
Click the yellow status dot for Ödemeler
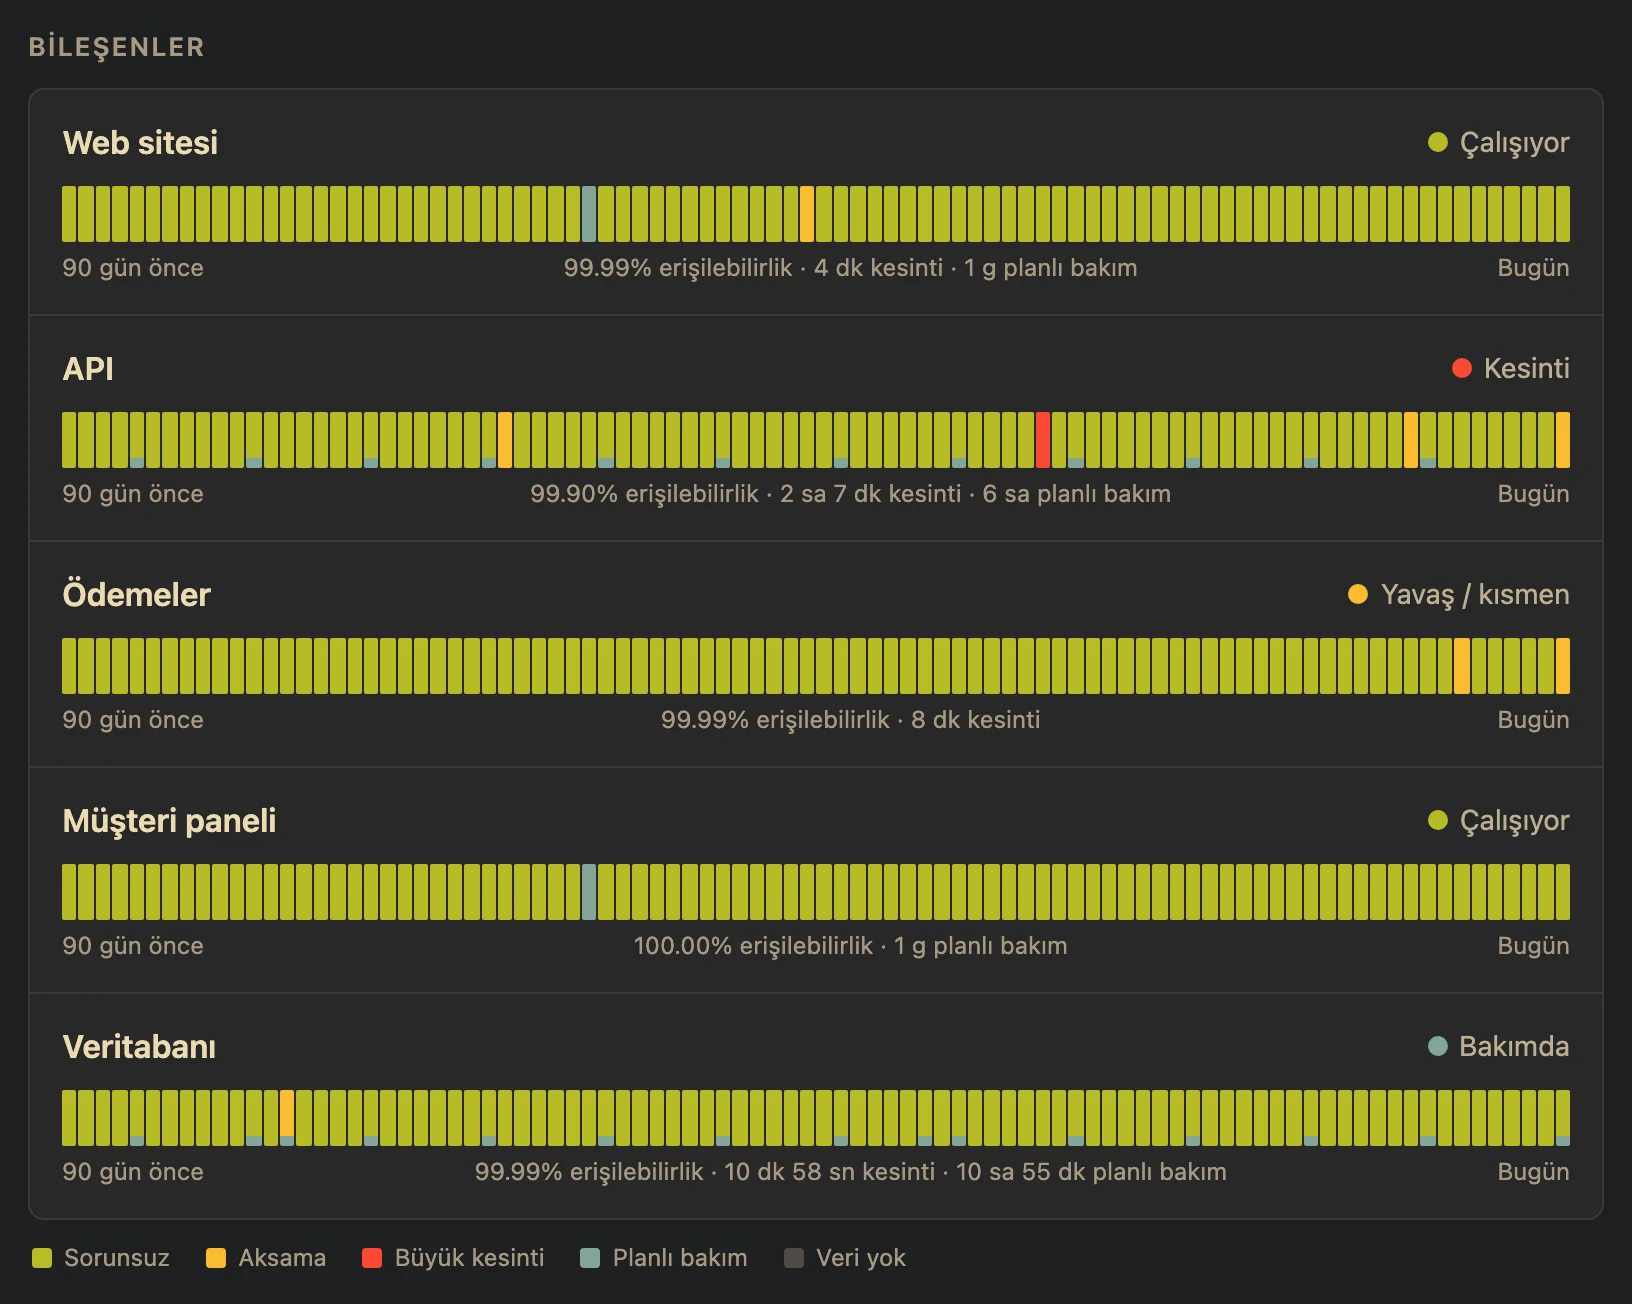[1358, 594]
